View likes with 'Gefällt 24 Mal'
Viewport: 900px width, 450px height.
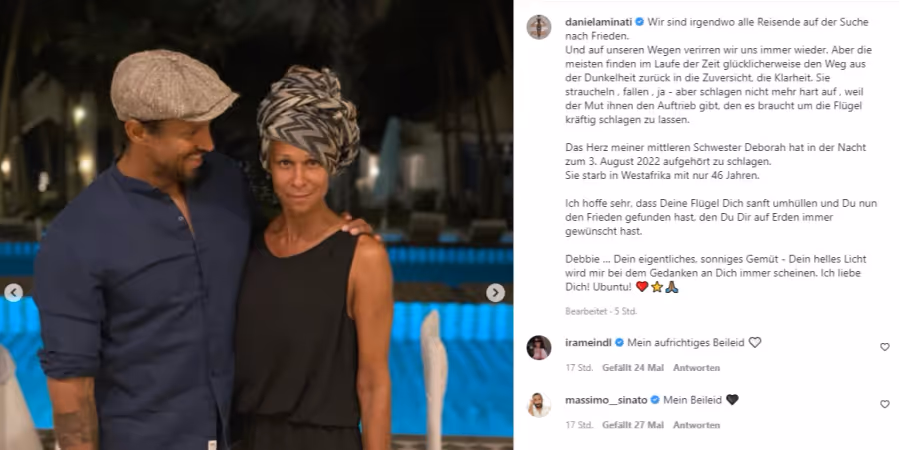[633, 368]
